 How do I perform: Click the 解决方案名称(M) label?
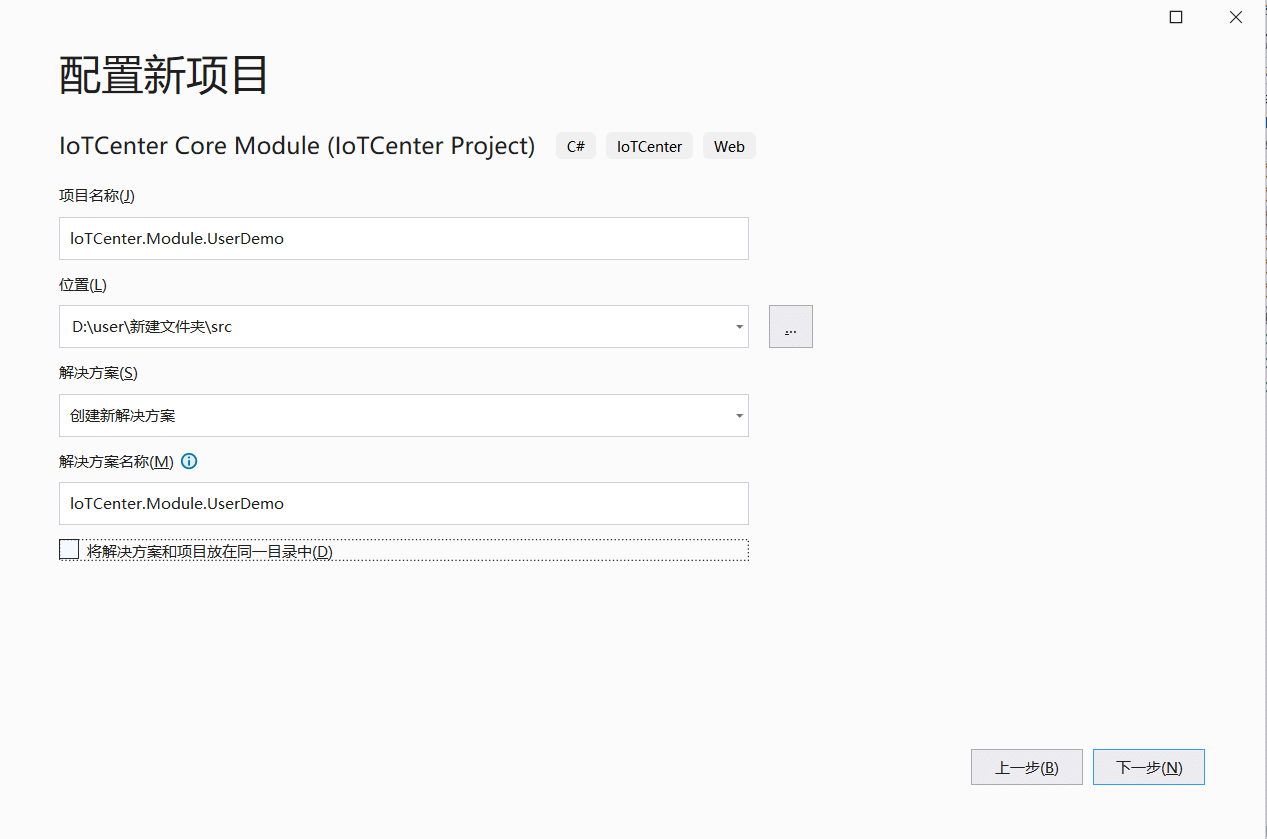pos(116,461)
